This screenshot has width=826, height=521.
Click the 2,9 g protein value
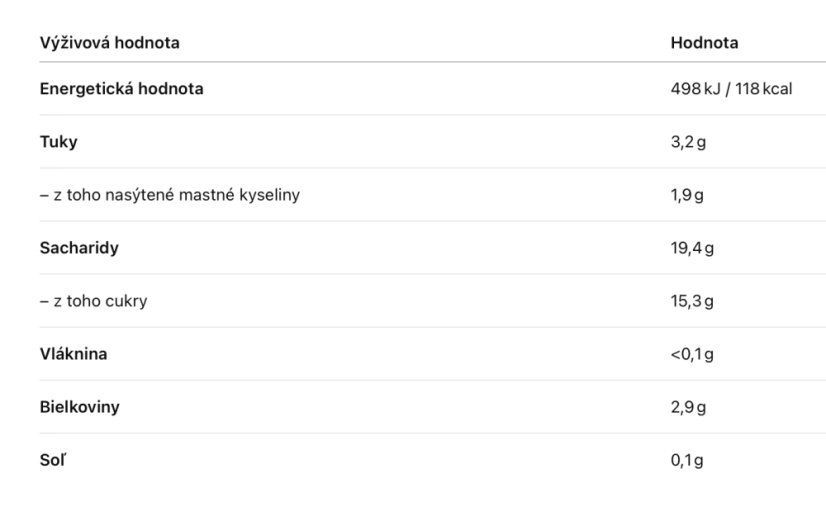(x=688, y=407)
